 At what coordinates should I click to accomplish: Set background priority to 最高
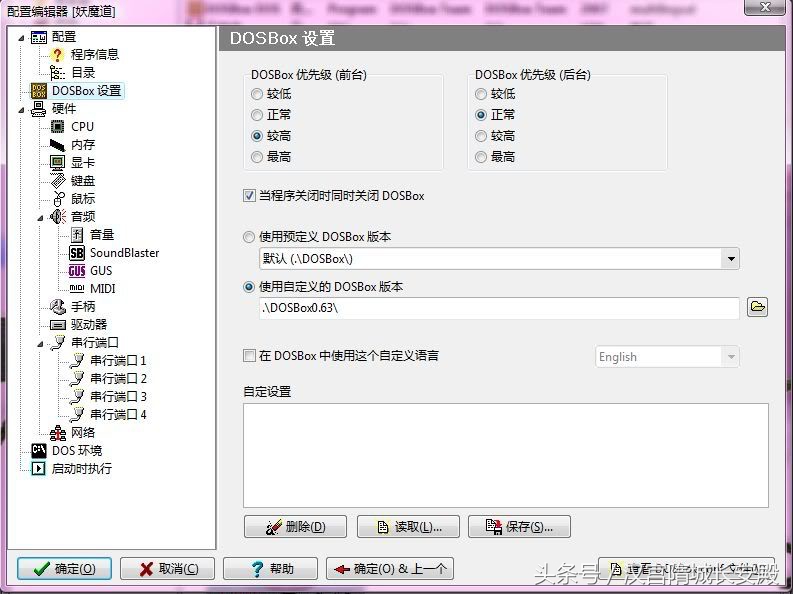(x=481, y=157)
